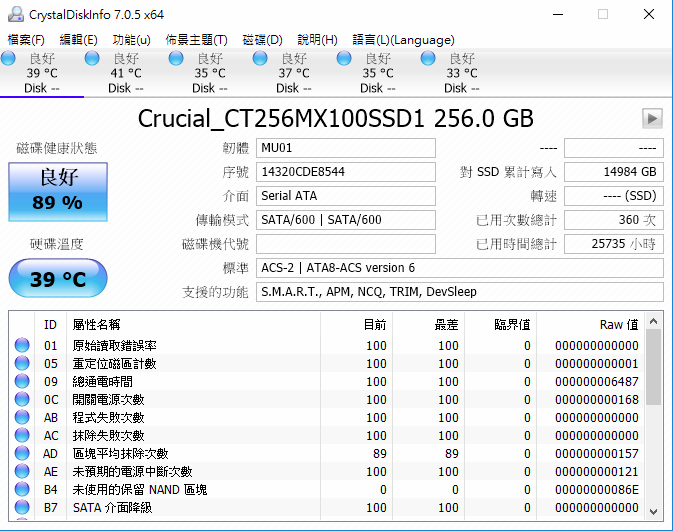Image resolution: width=673 pixels, height=531 pixels.
Task: Click status orb for attribute 01
Action: coord(22,345)
